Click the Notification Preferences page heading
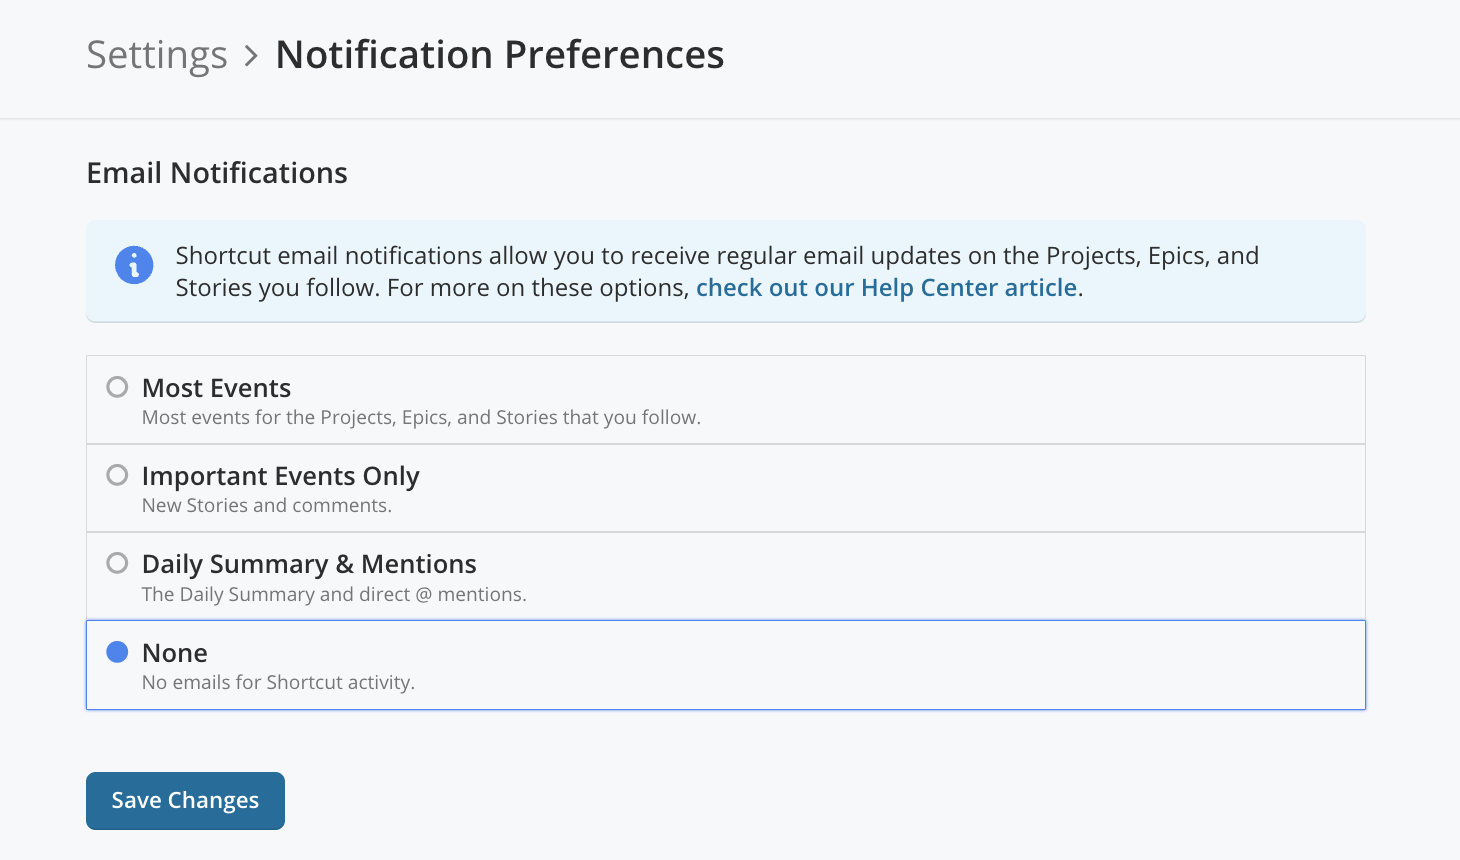The image size is (1460, 860). point(500,55)
